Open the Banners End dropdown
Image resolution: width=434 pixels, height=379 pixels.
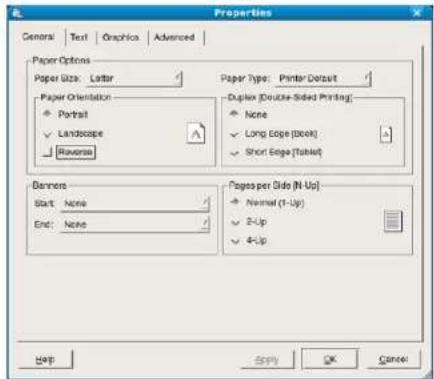[135, 224]
